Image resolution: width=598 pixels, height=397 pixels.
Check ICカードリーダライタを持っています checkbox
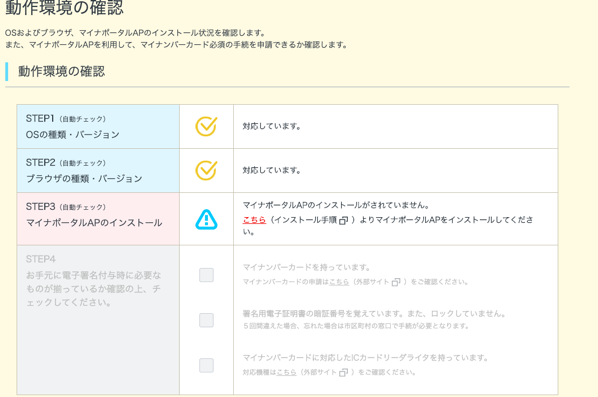click(206, 365)
